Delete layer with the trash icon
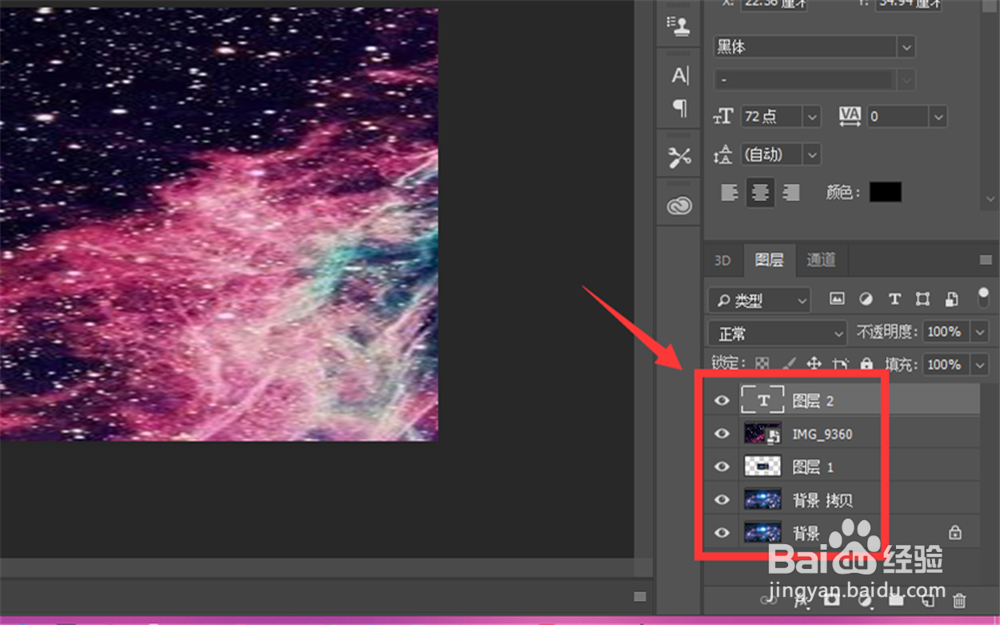1000x625 pixels. coord(958,602)
